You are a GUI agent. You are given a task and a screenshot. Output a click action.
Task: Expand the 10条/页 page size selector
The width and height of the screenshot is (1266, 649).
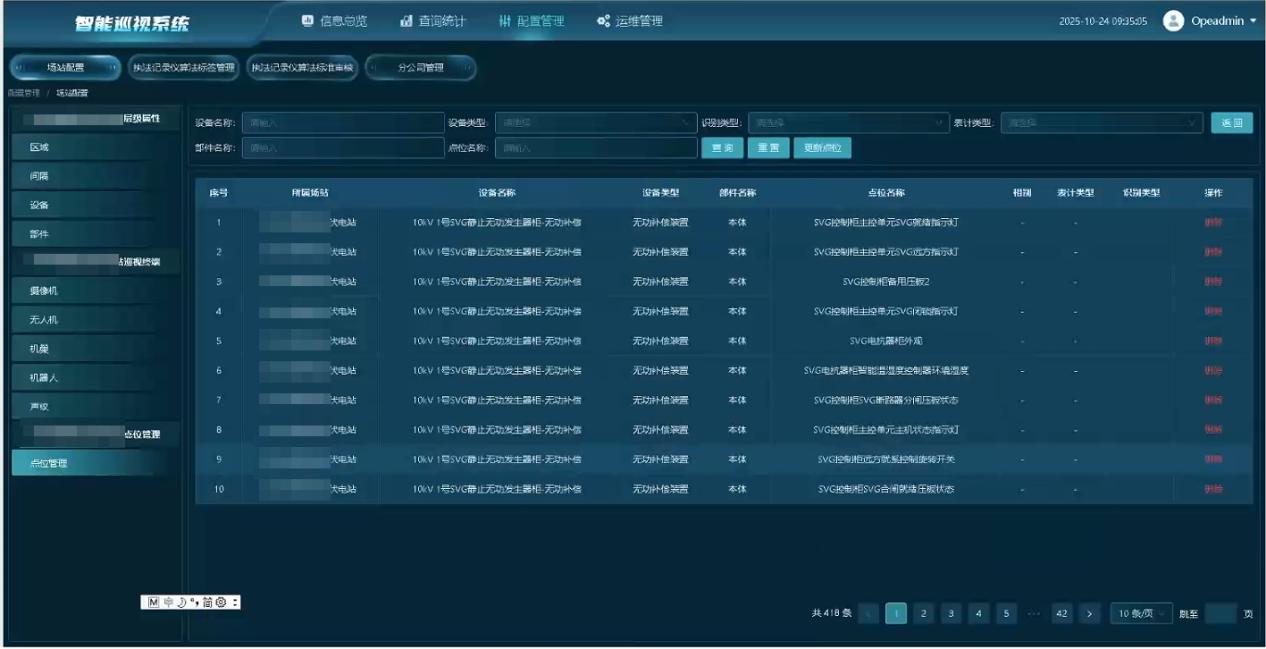[1141, 614]
